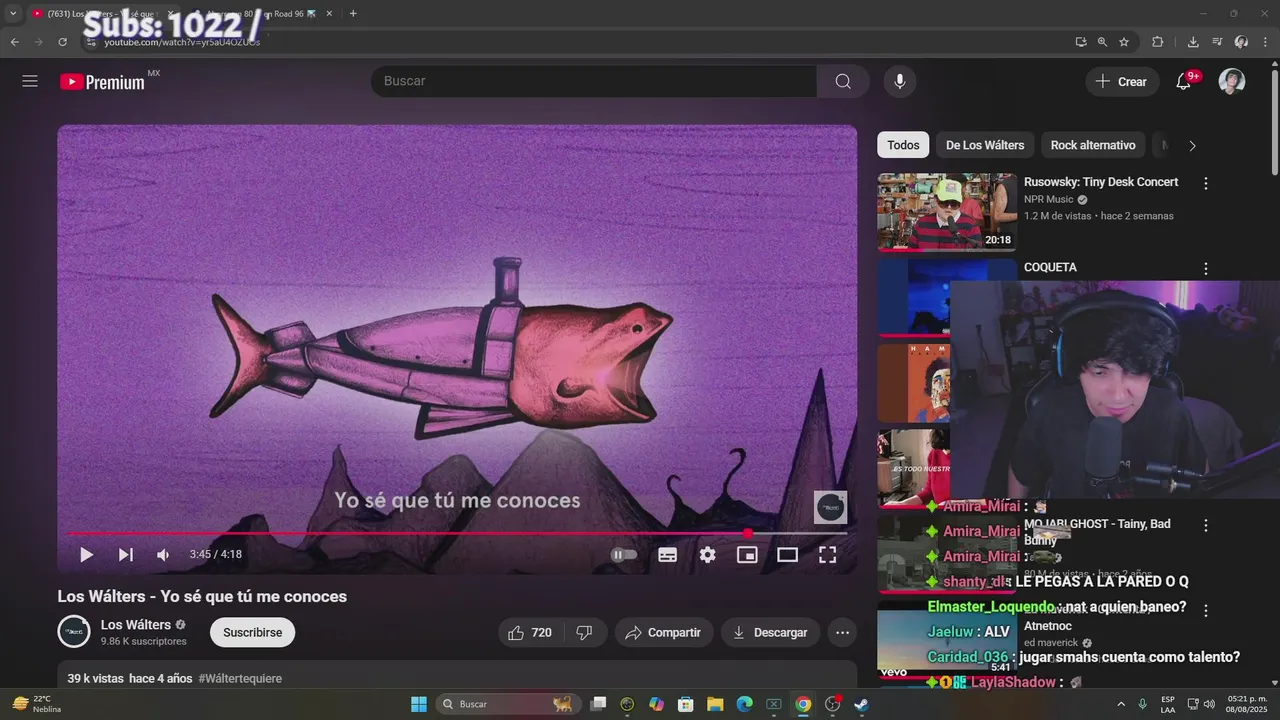Play the video
The width and height of the screenshot is (1280, 720).
click(86, 554)
